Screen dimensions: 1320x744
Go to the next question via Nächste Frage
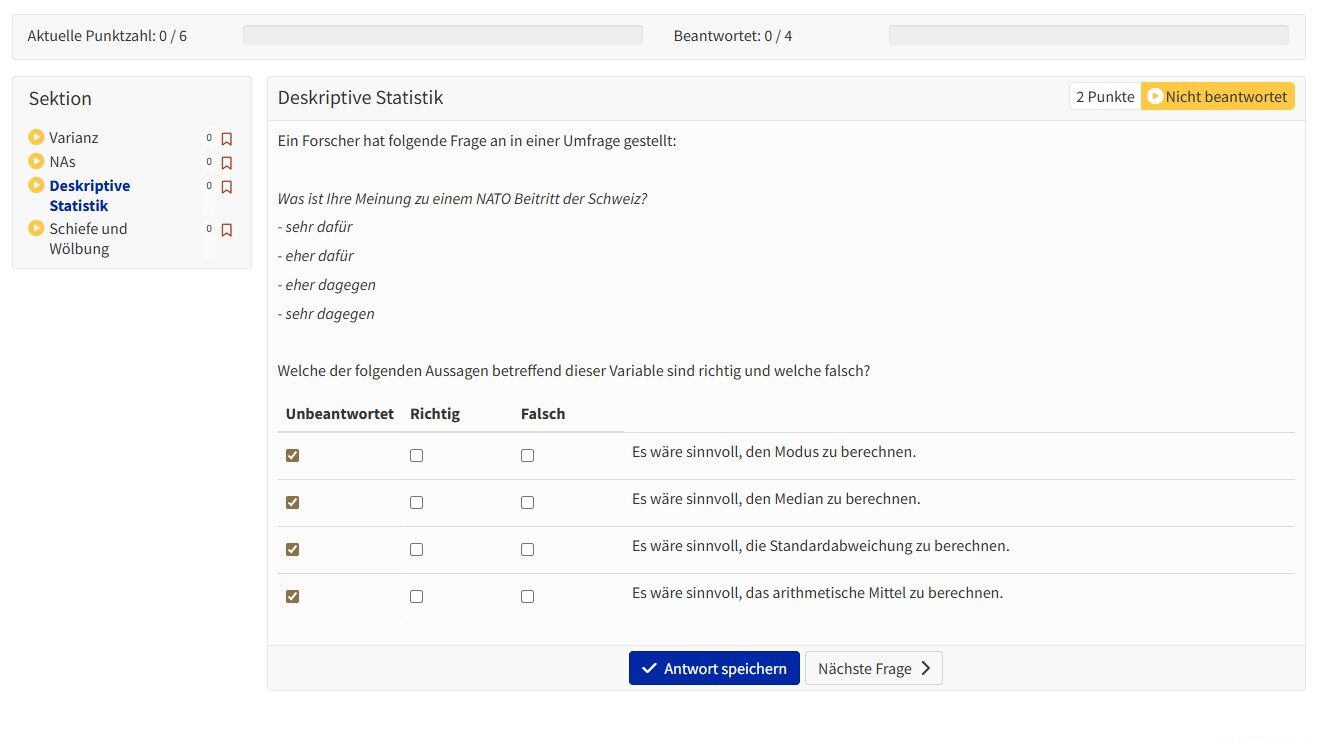click(x=873, y=668)
